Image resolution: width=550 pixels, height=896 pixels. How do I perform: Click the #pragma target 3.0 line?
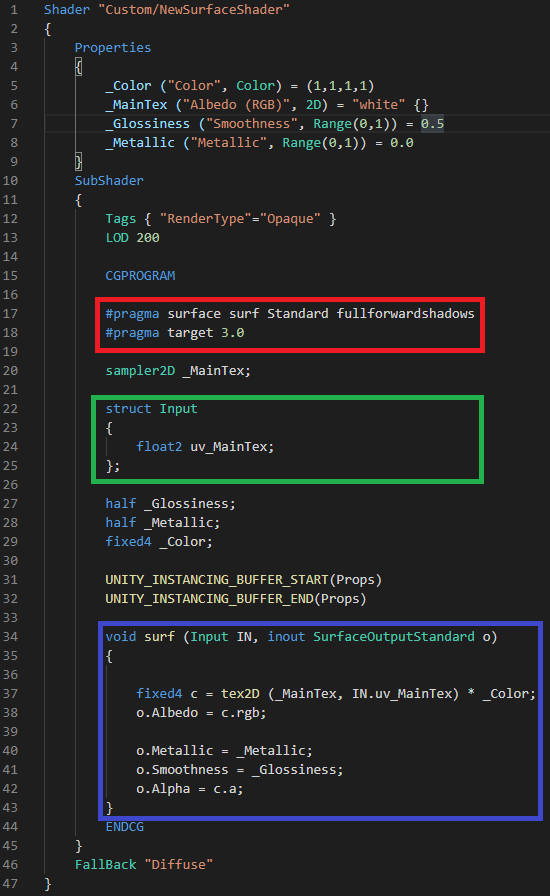tap(174, 333)
